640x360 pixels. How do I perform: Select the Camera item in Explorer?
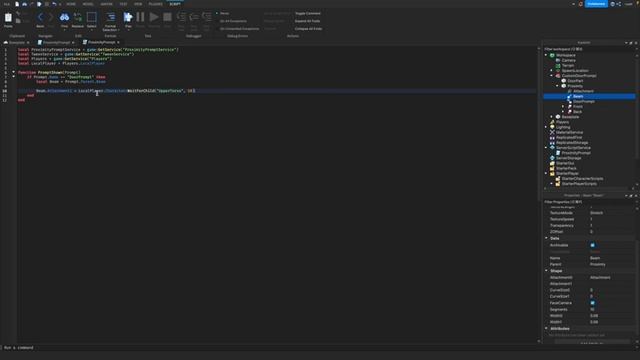pos(568,60)
